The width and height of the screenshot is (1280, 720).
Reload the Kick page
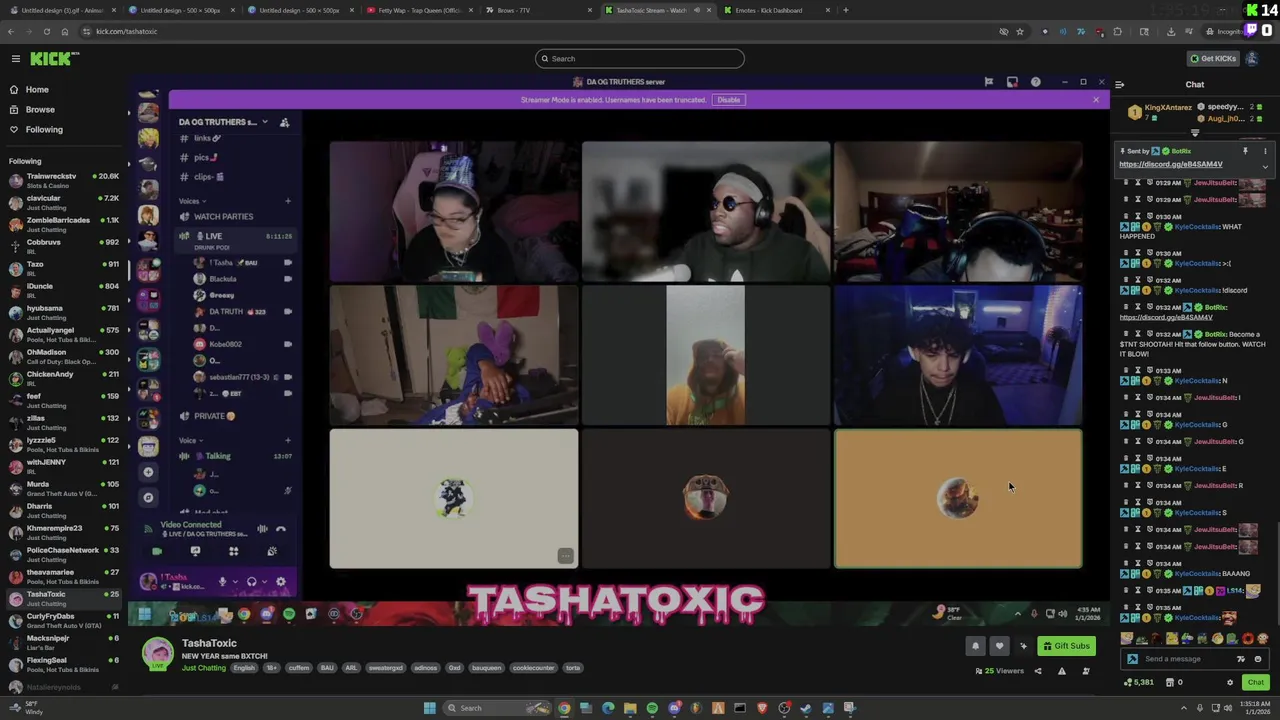coord(46,31)
